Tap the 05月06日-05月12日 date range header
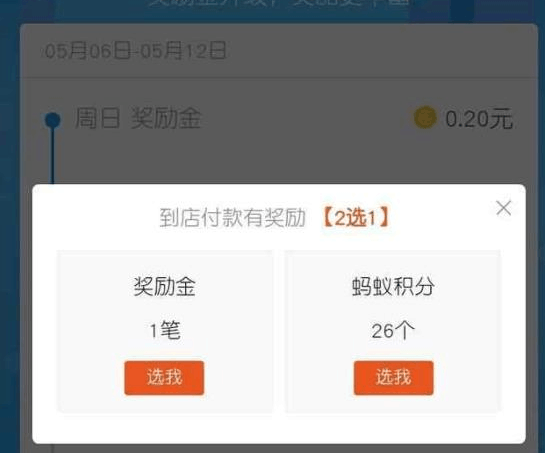545x453 pixels. (x=136, y=51)
